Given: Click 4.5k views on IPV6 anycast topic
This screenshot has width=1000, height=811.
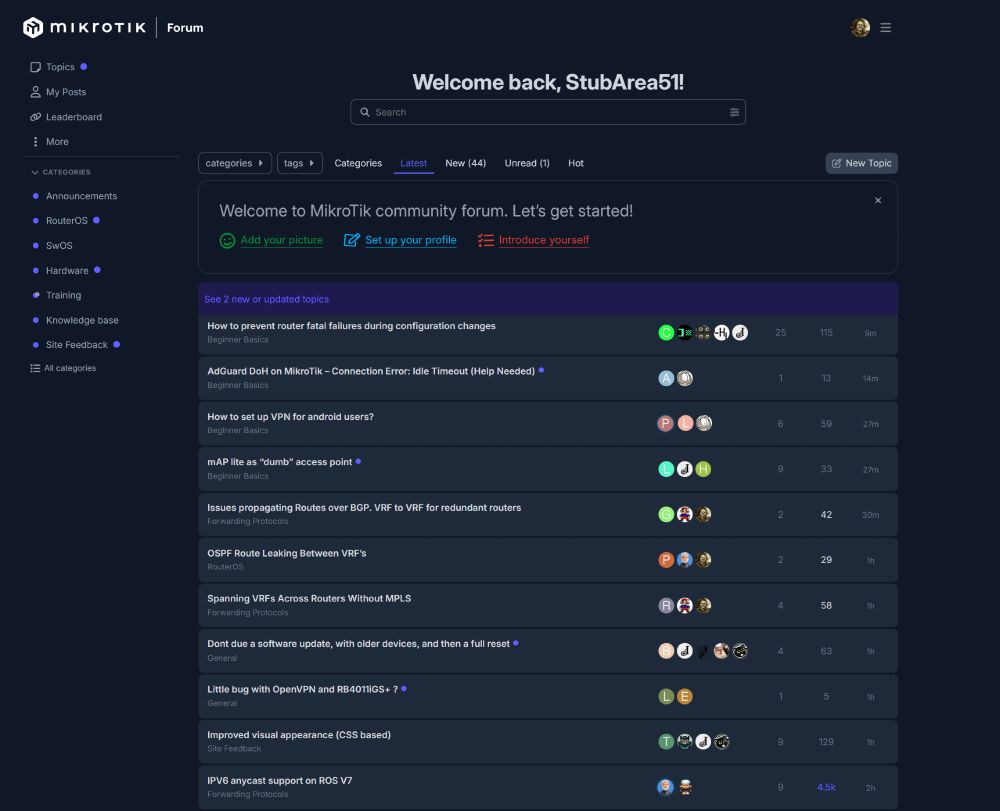Looking at the screenshot, I should tap(826, 787).
